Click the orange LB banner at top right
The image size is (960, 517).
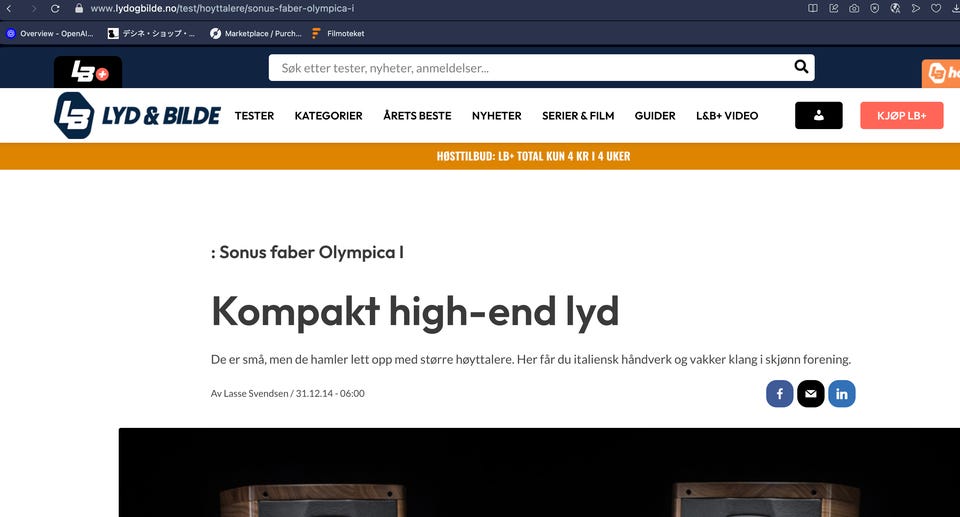pos(941,74)
